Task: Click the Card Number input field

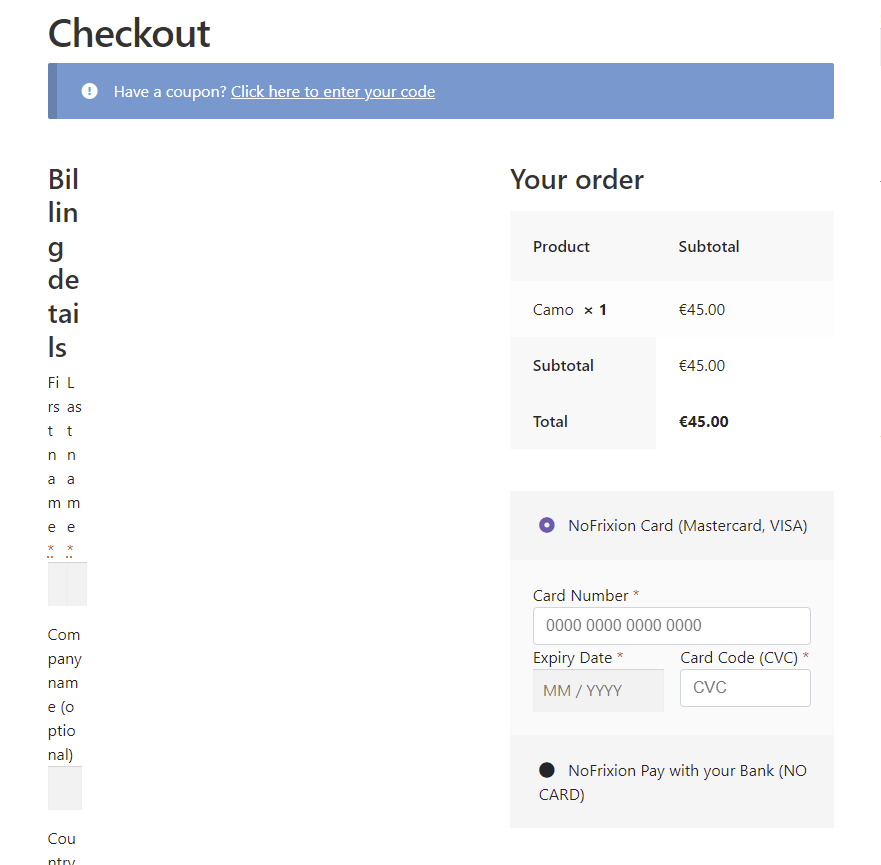Action: [671, 626]
